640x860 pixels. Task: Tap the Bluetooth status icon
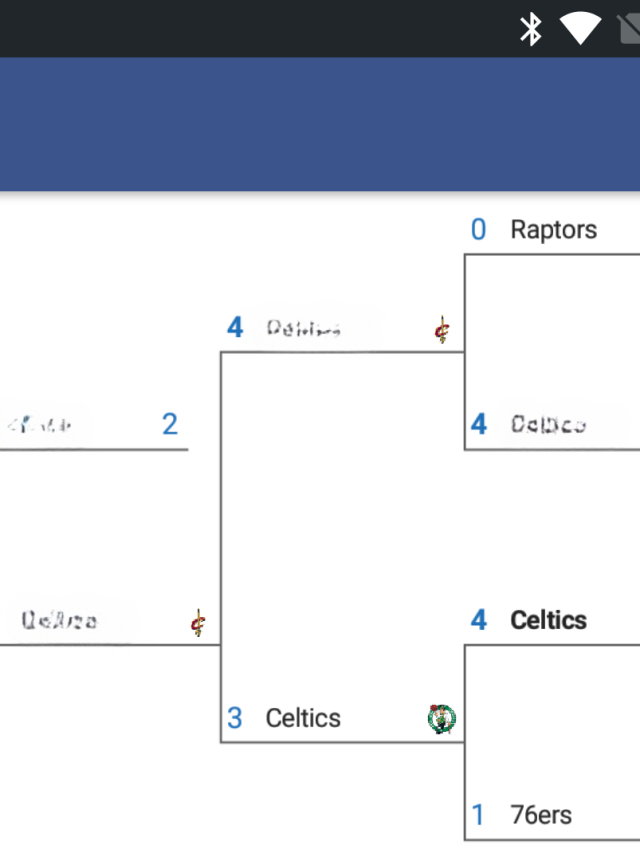(x=530, y=29)
